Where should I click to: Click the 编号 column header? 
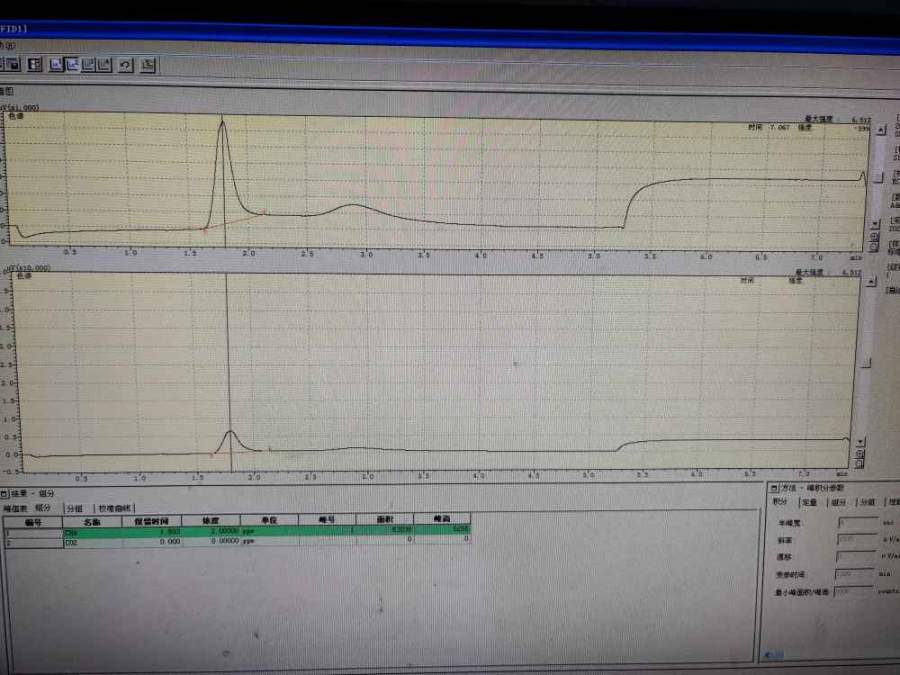33,522
